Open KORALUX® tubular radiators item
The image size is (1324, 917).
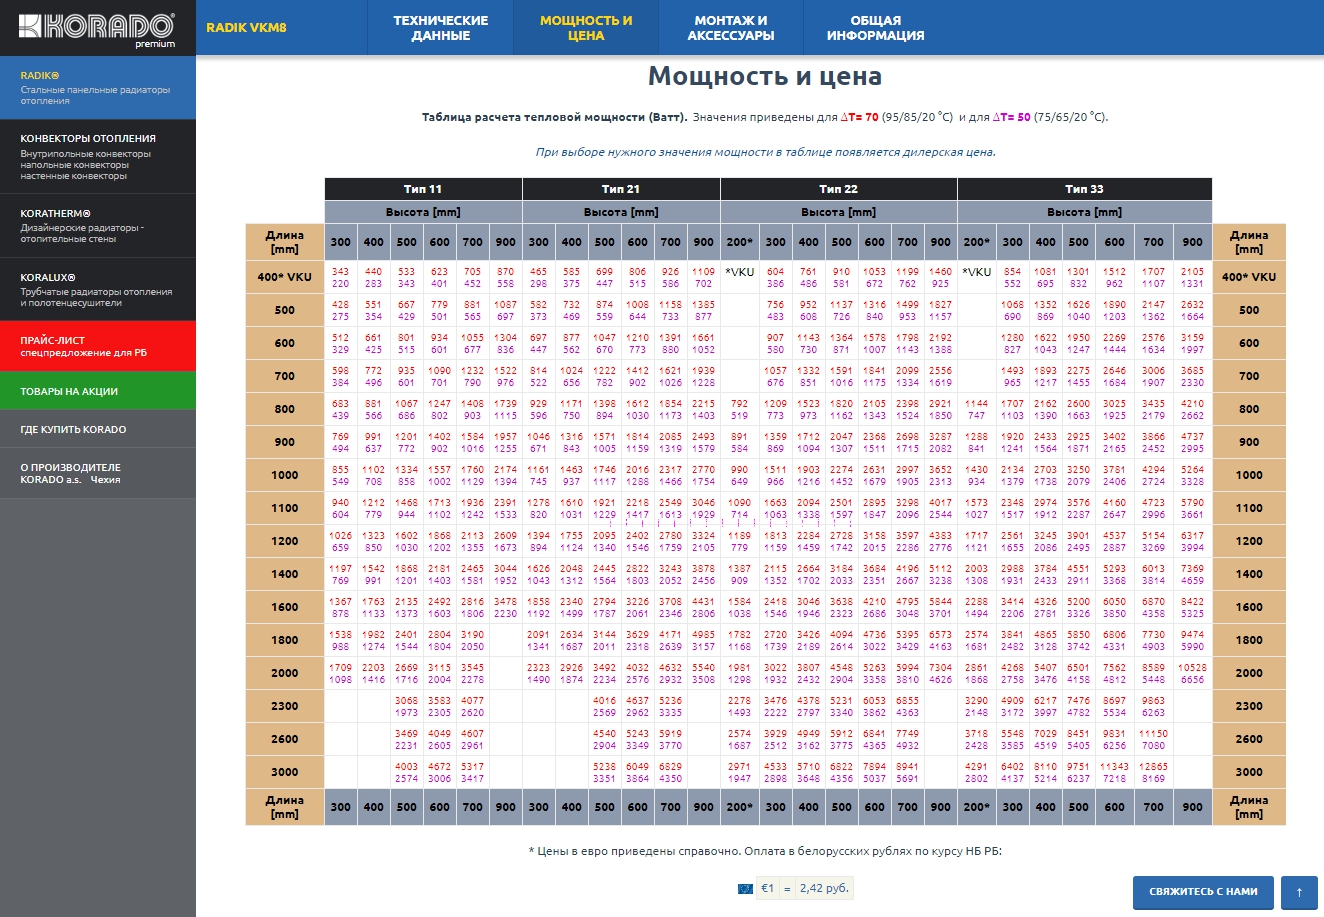(98, 289)
